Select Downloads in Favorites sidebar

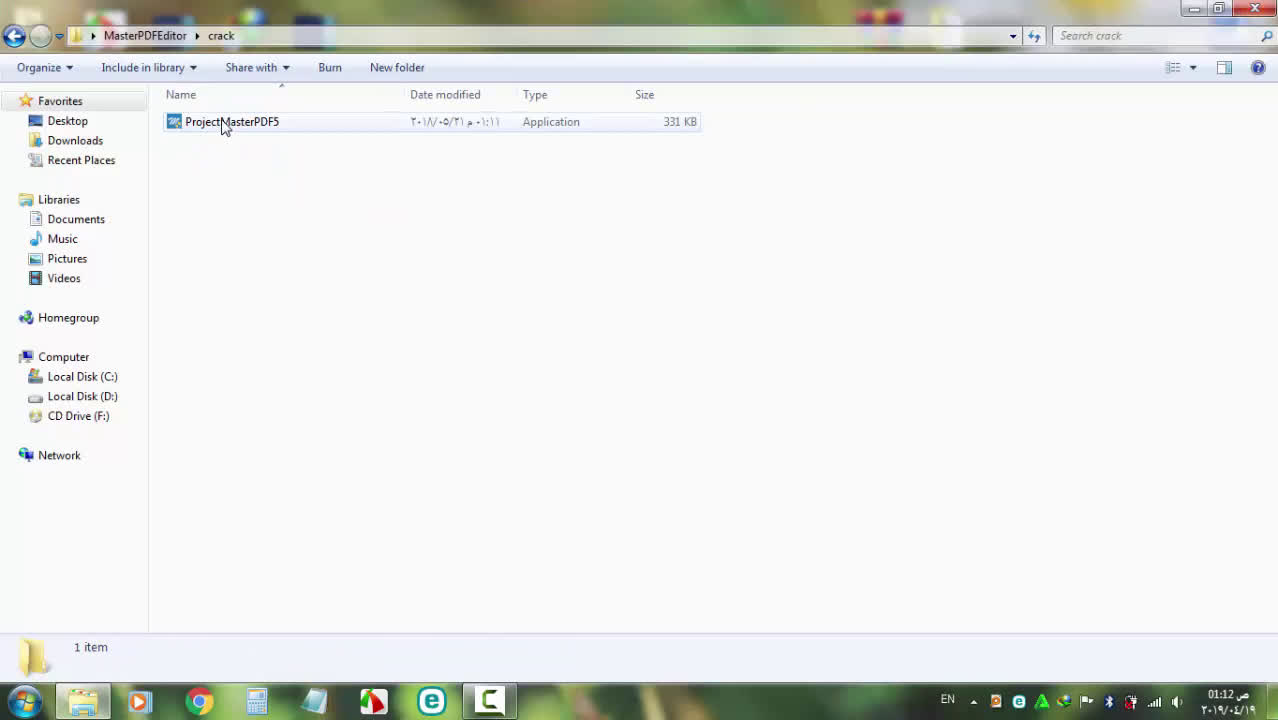point(75,141)
